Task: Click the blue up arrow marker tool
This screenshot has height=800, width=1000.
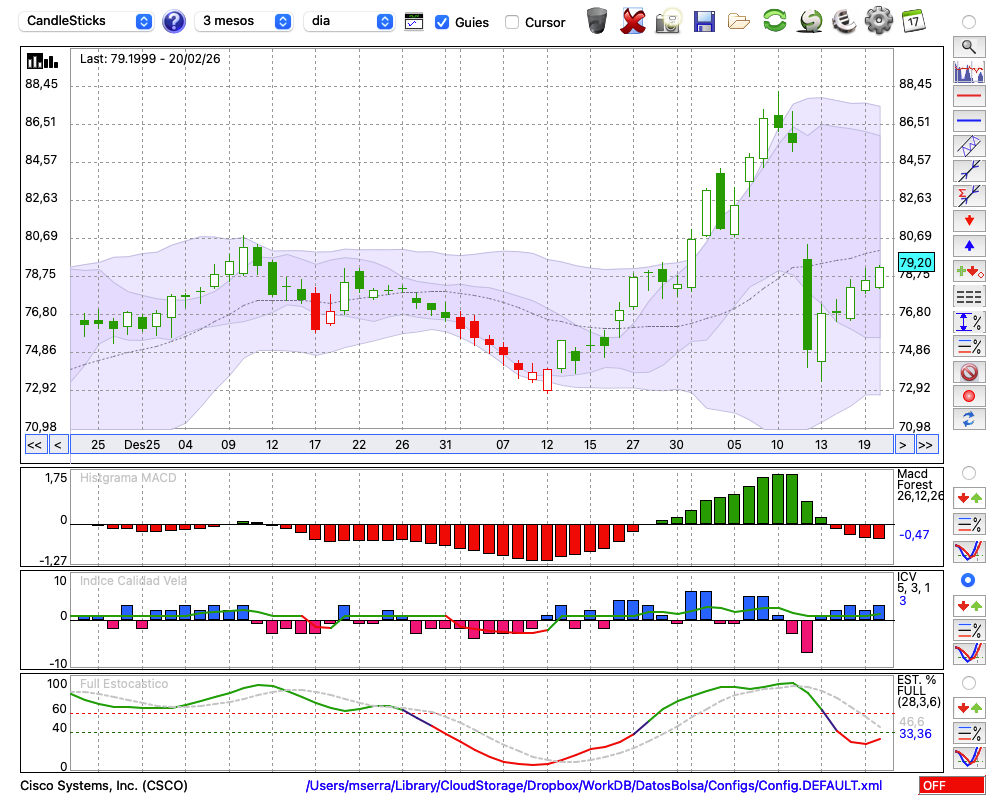Action: [968, 246]
